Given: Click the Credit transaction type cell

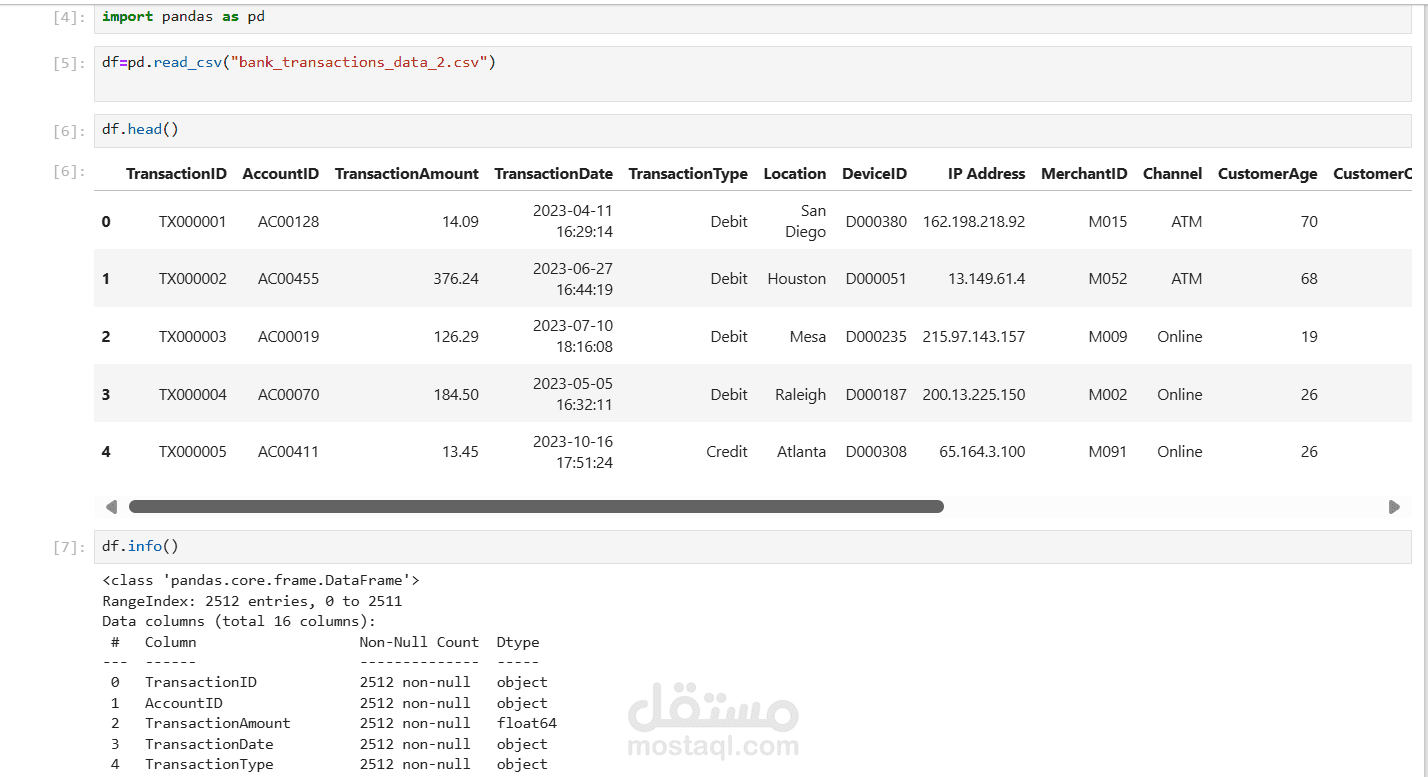Looking at the screenshot, I should [727, 452].
